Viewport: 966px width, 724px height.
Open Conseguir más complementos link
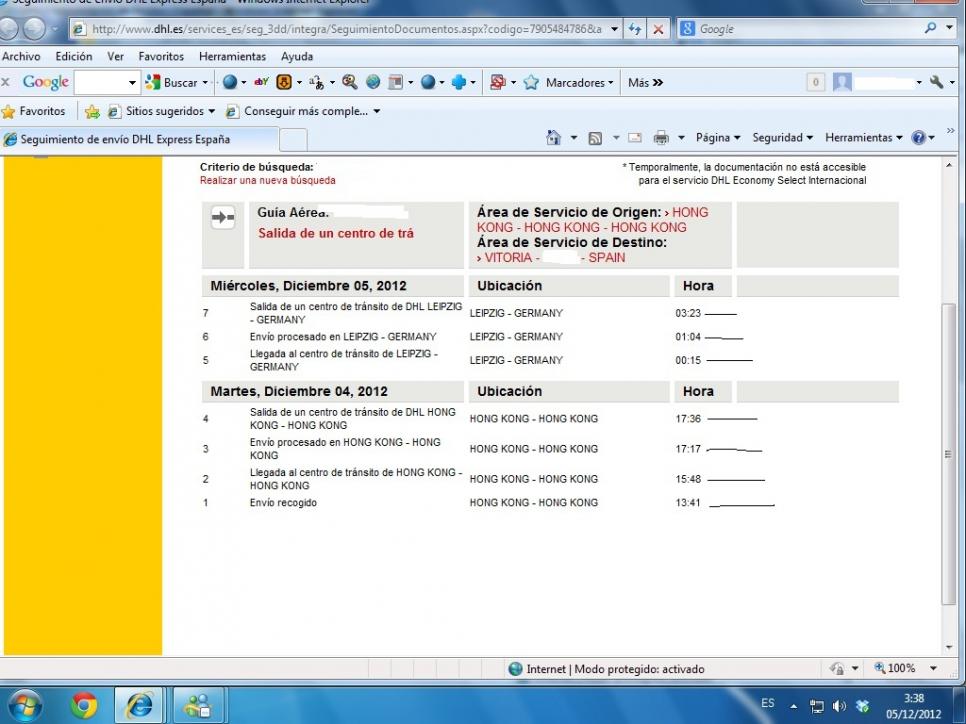point(302,112)
